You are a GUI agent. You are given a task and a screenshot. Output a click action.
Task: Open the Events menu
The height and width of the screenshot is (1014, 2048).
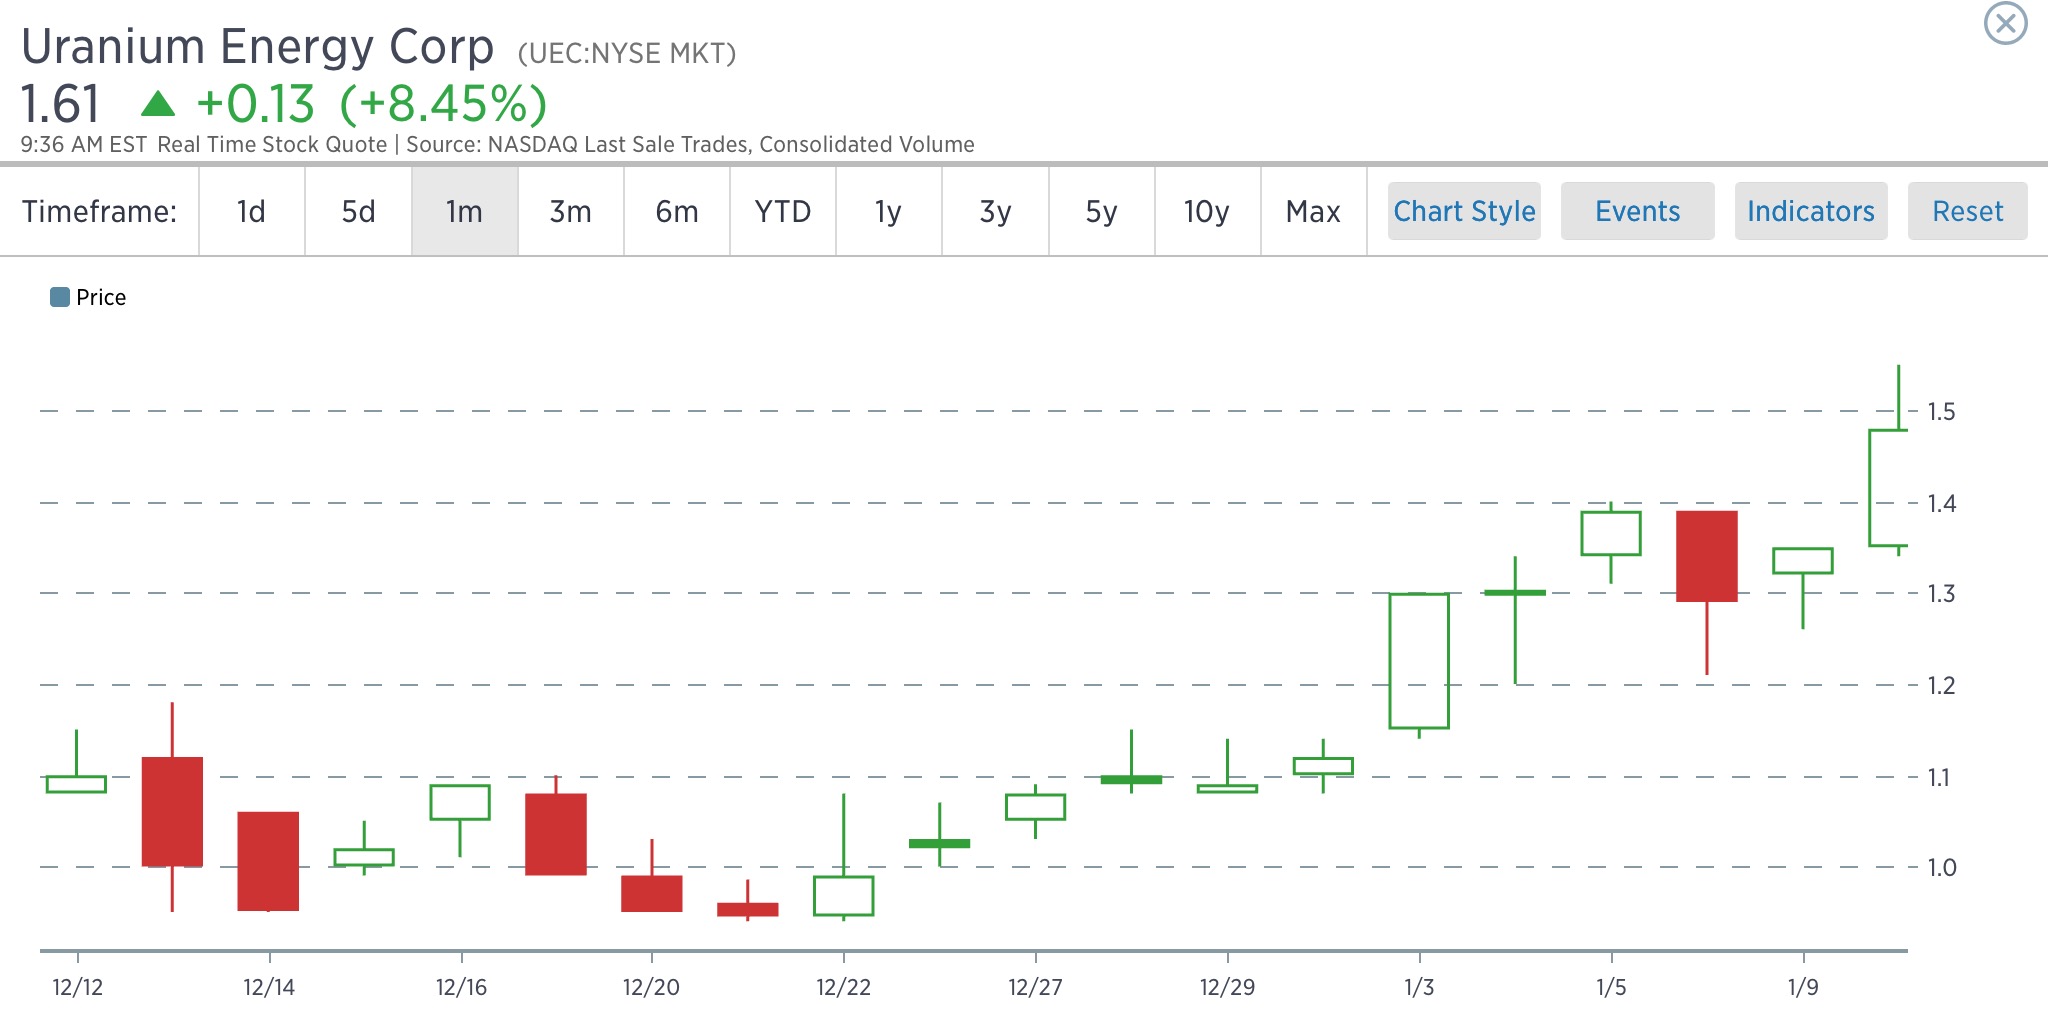click(1638, 211)
